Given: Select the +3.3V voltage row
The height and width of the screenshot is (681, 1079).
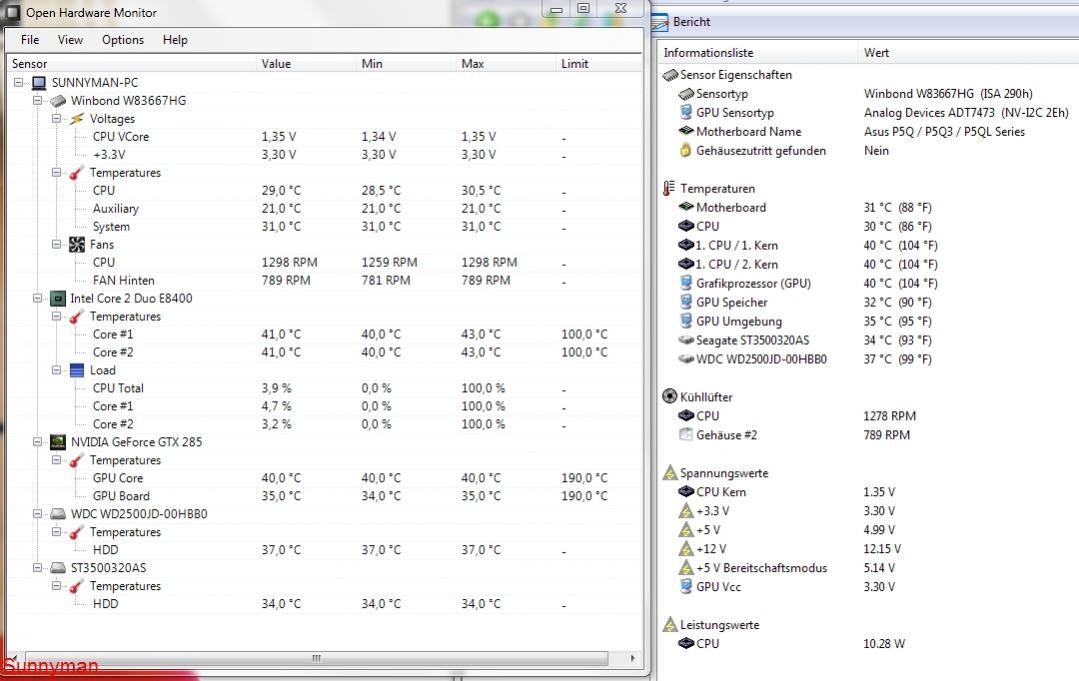Looking at the screenshot, I should pyautogui.click(x=323, y=155).
